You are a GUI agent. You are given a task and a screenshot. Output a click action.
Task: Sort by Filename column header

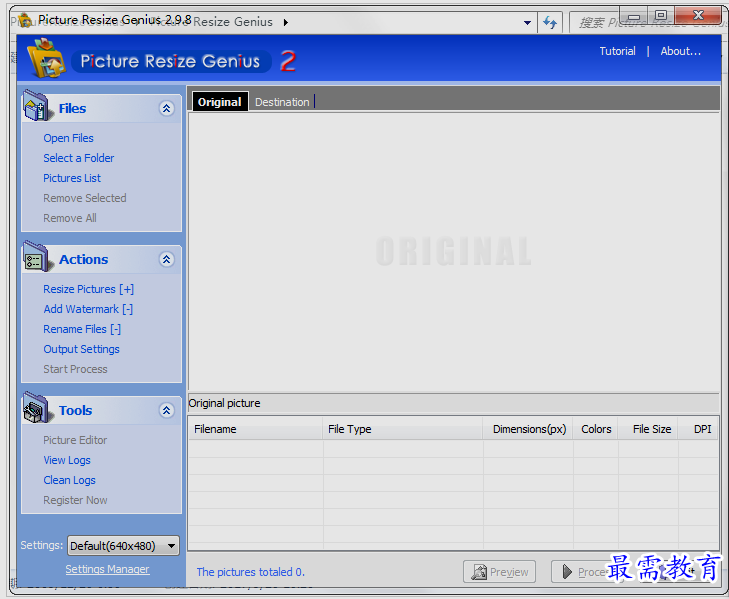click(255, 429)
